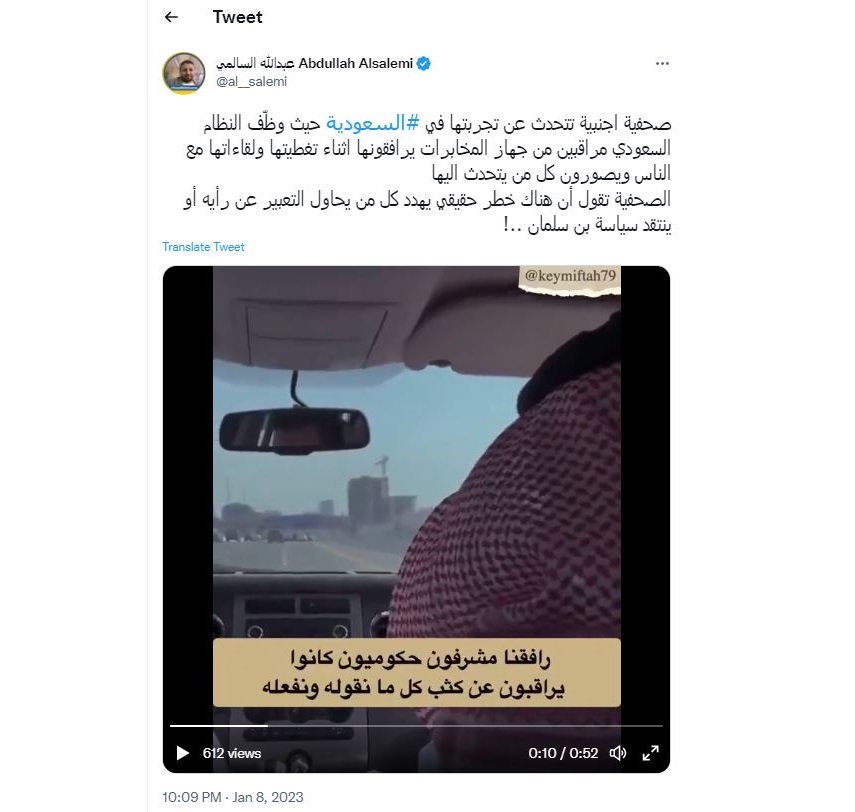Click the verified blue checkmark badge
The image size is (855, 812).
424,64
